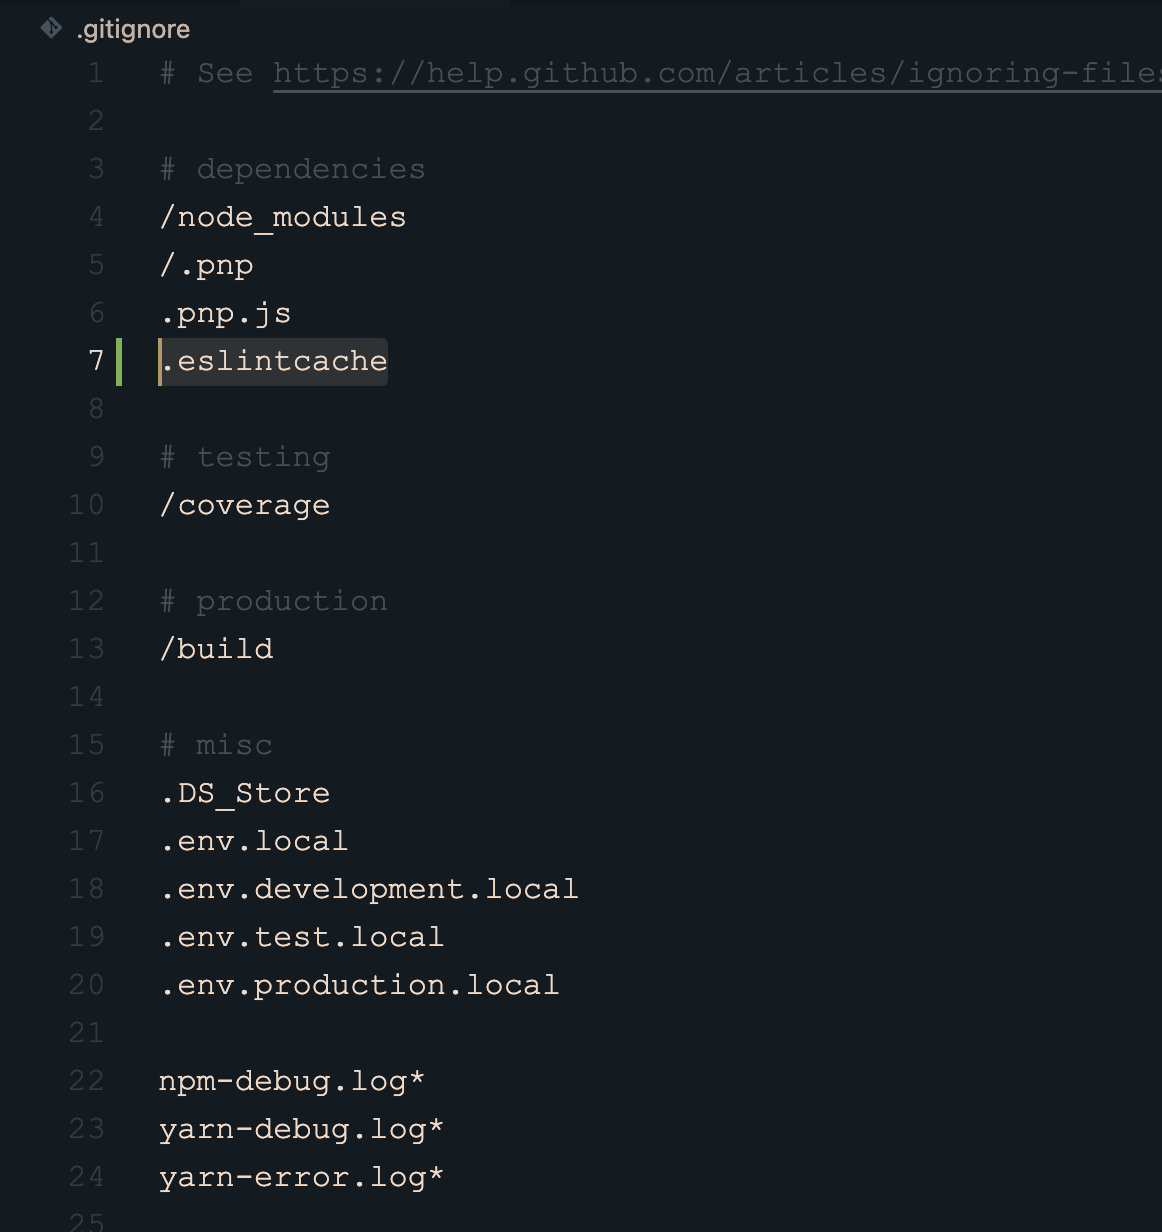Place cursor in the .eslintcache line
1162x1232 pixels.
tap(274, 361)
